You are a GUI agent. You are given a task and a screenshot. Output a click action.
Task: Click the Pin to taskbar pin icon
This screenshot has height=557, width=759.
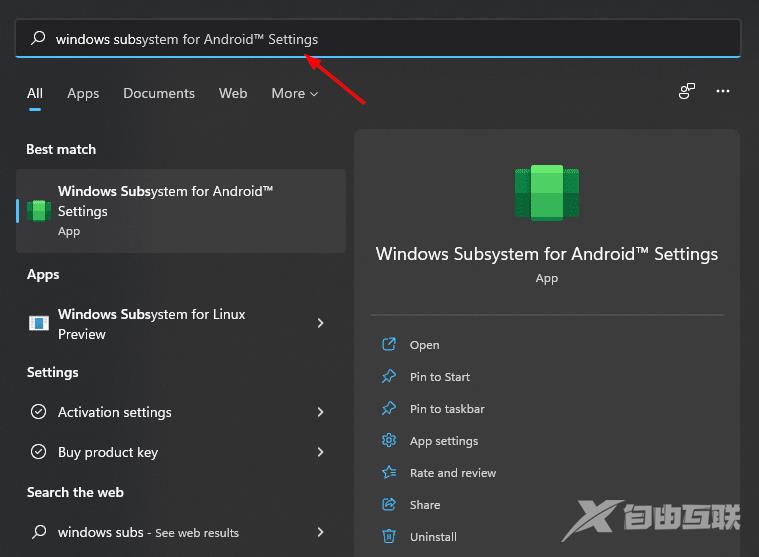click(389, 408)
